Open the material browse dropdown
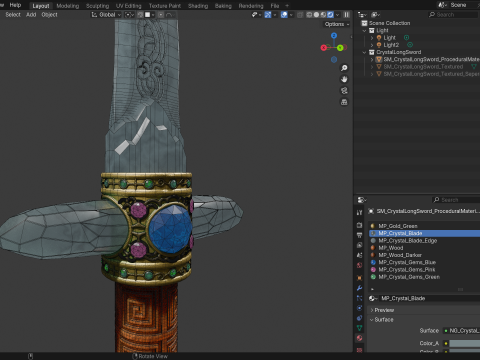480x360 pixels. [373, 298]
